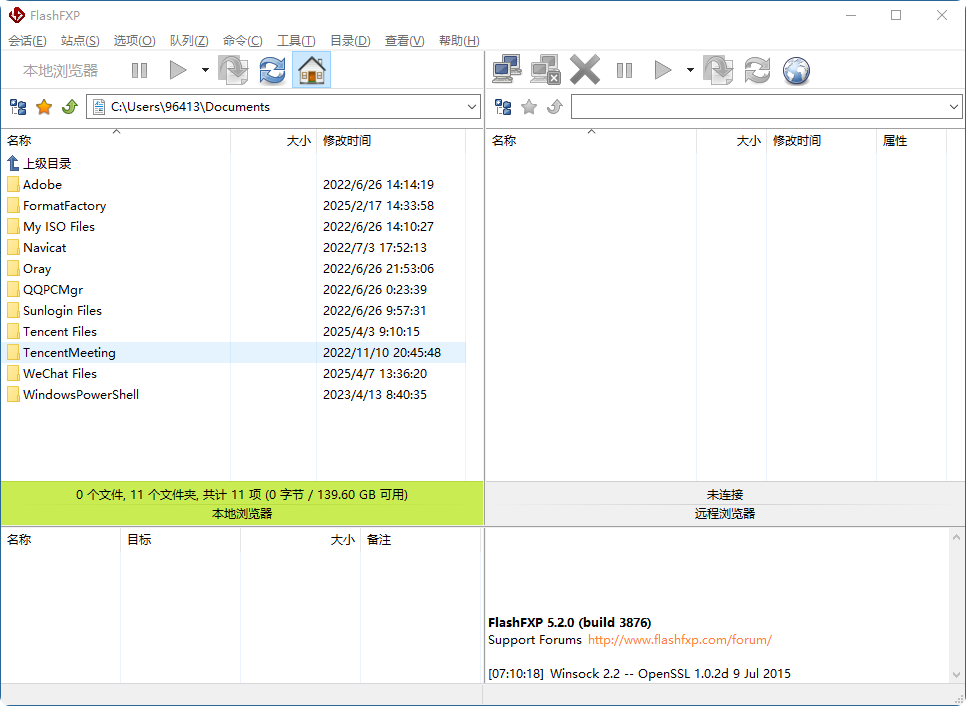
Task: Click the abort X icon
Action: pos(585,69)
